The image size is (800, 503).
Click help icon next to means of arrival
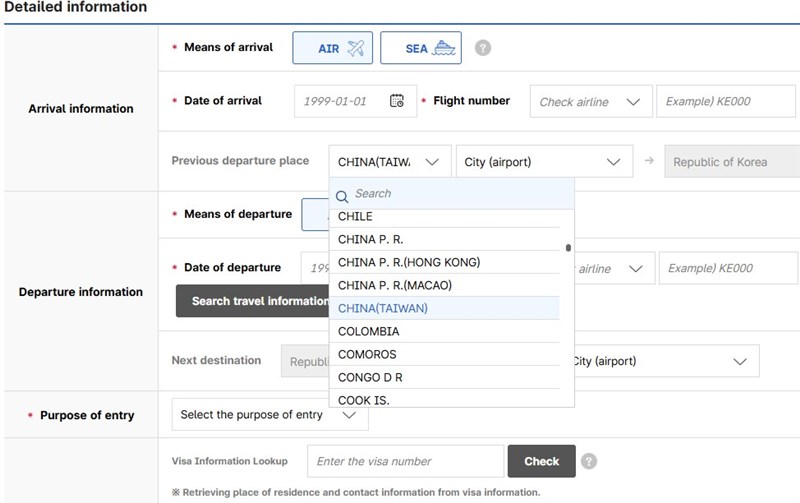pyautogui.click(x=483, y=48)
